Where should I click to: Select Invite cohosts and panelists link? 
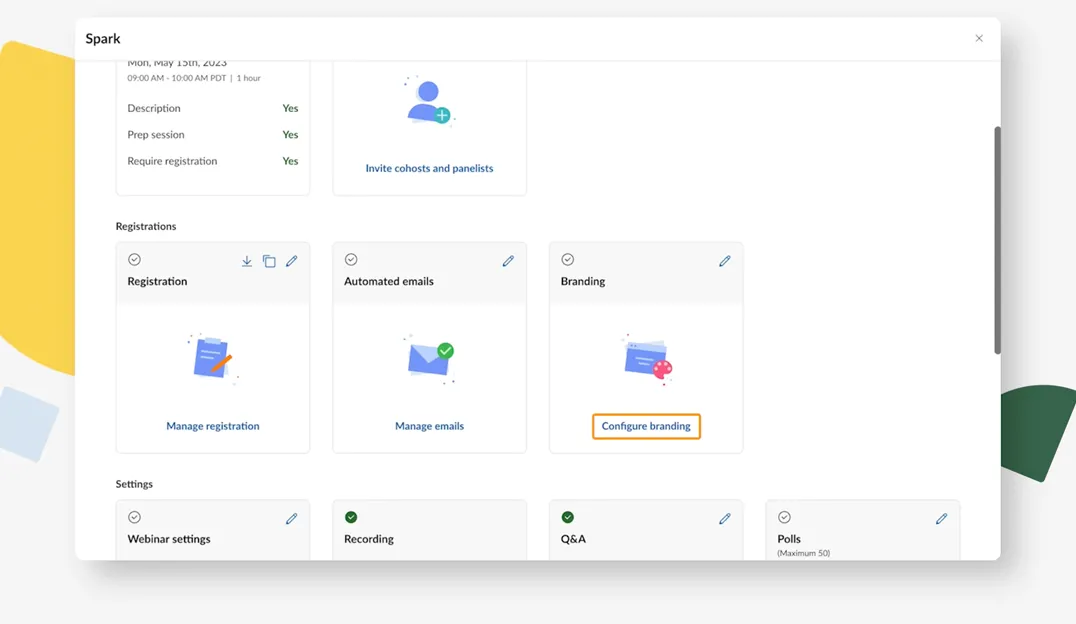(429, 168)
